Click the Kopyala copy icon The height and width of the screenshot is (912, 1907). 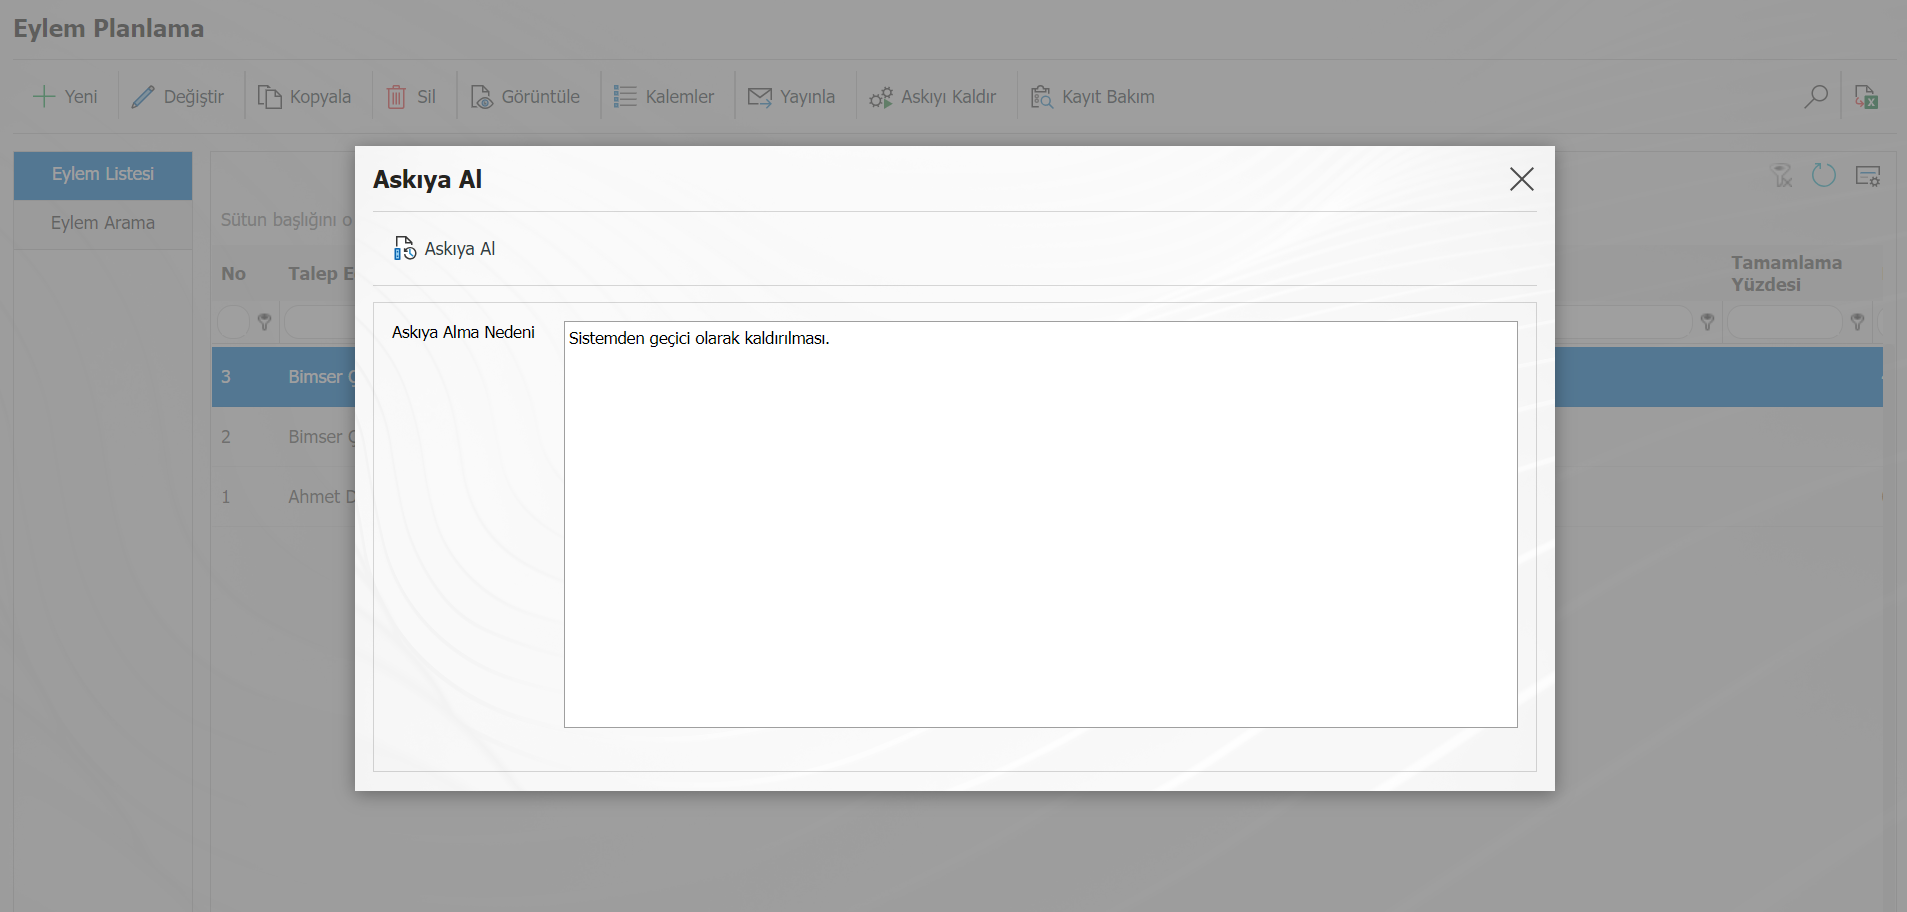(x=269, y=97)
